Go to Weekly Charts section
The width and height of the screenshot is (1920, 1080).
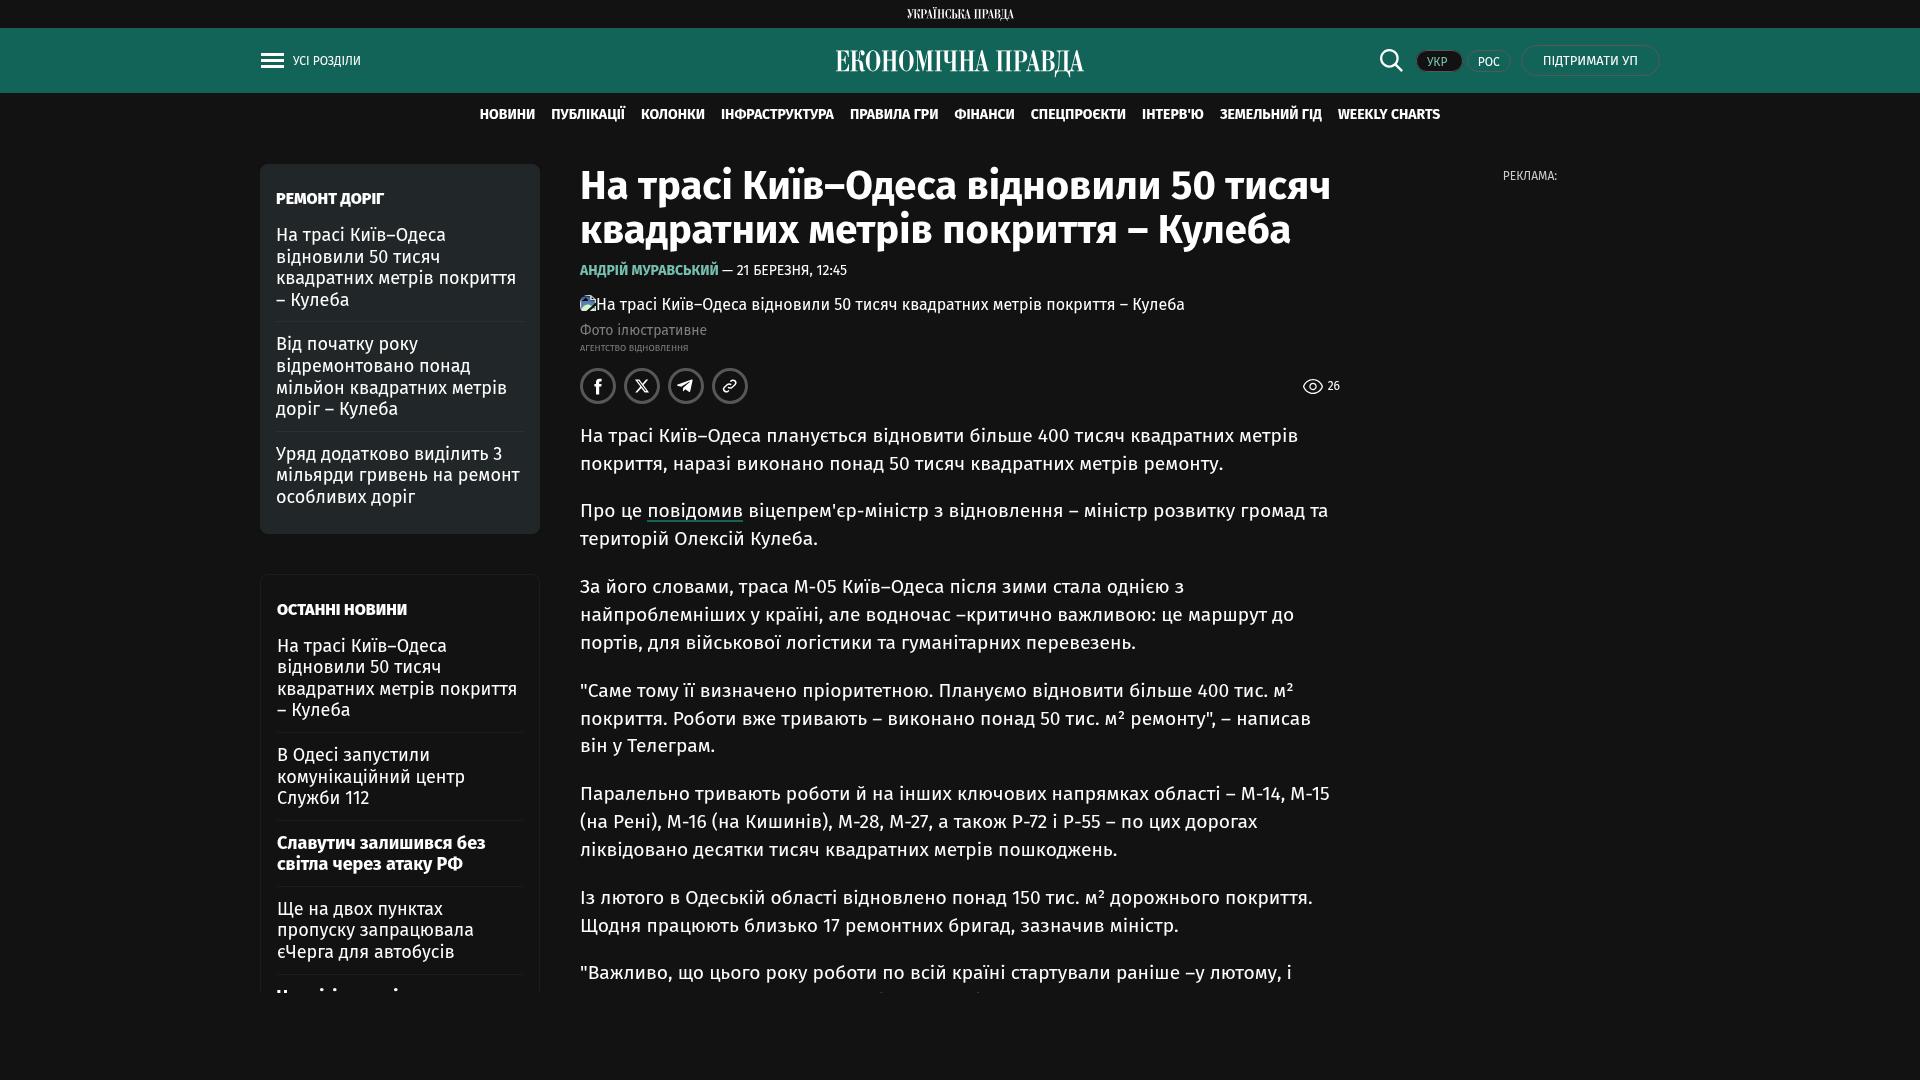(1388, 115)
